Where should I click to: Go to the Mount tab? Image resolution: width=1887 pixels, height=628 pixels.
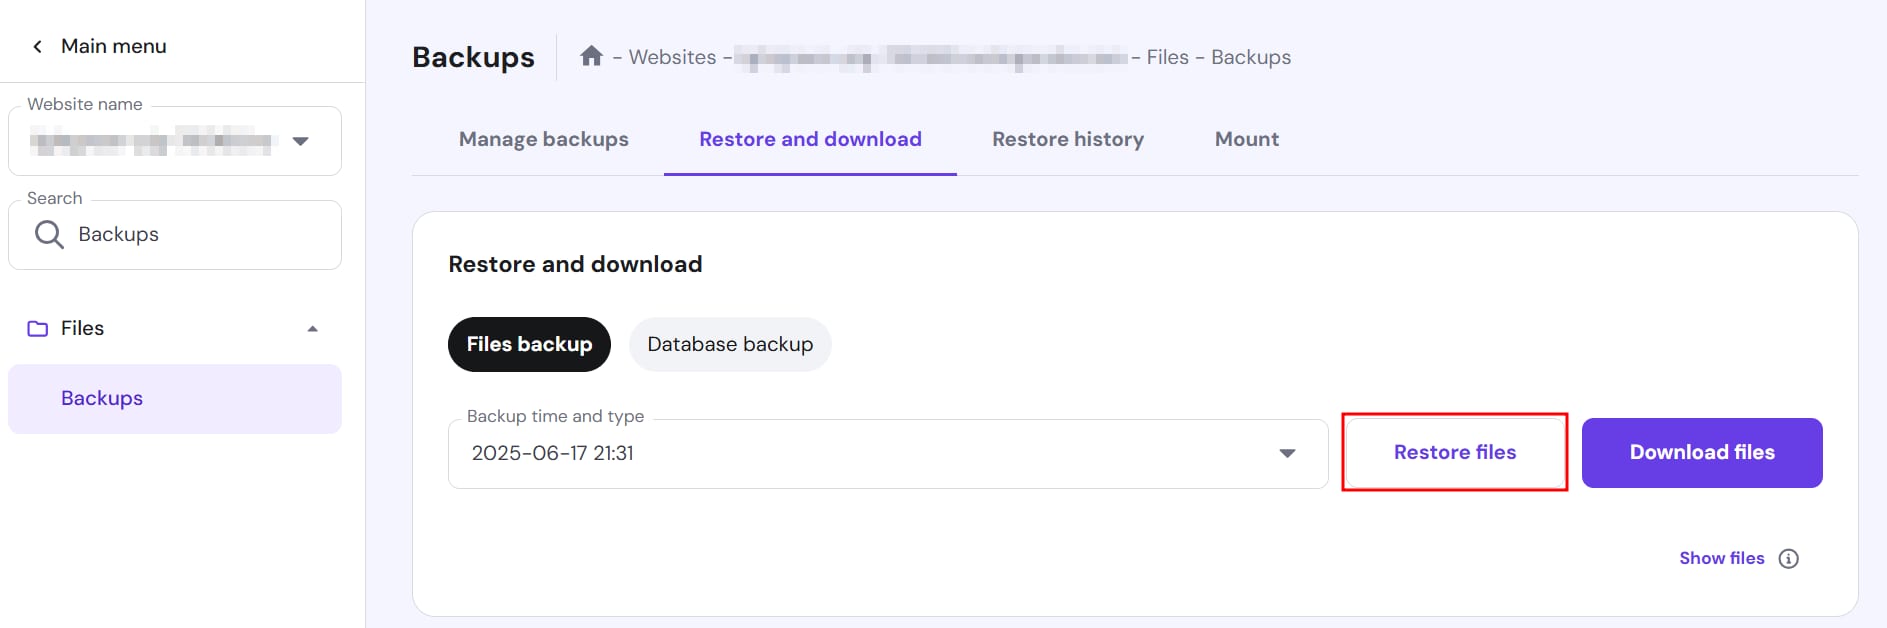coord(1246,140)
